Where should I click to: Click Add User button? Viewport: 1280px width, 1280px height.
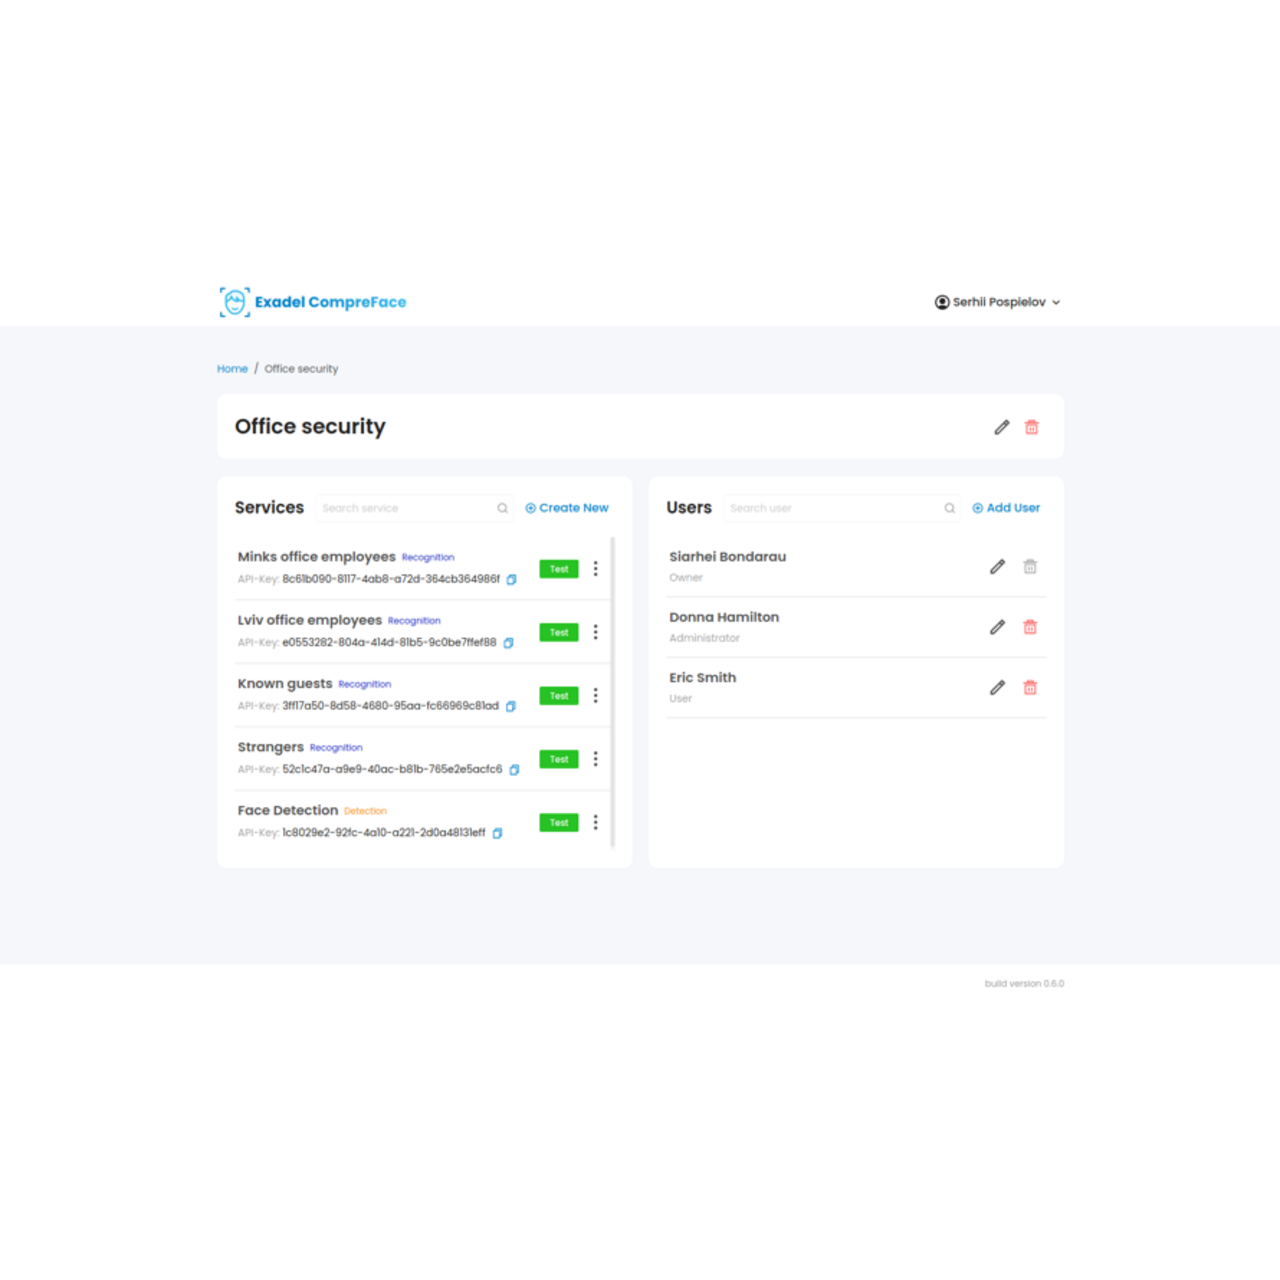[x=1006, y=508]
